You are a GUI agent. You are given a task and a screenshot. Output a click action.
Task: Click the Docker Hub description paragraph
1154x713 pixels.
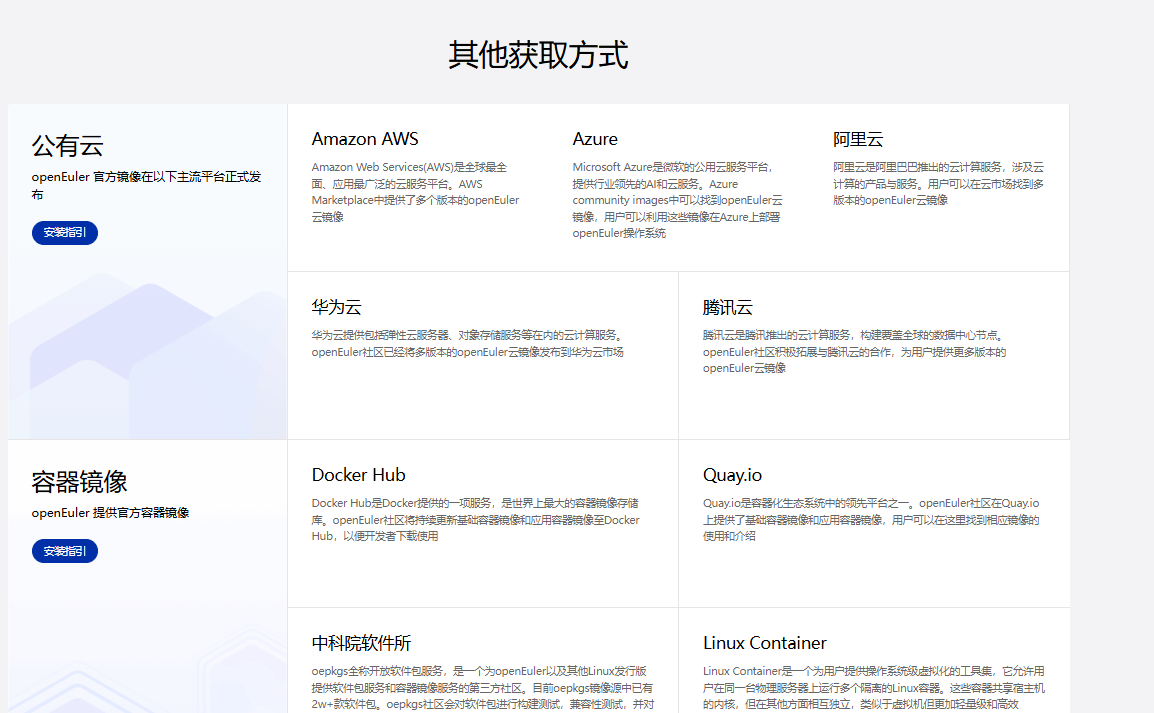(475, 519)
